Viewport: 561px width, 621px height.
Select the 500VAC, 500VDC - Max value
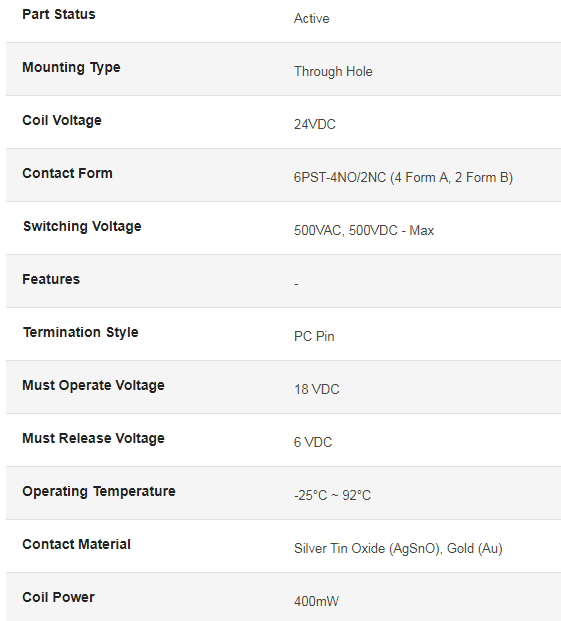click(x=364, y=230)
